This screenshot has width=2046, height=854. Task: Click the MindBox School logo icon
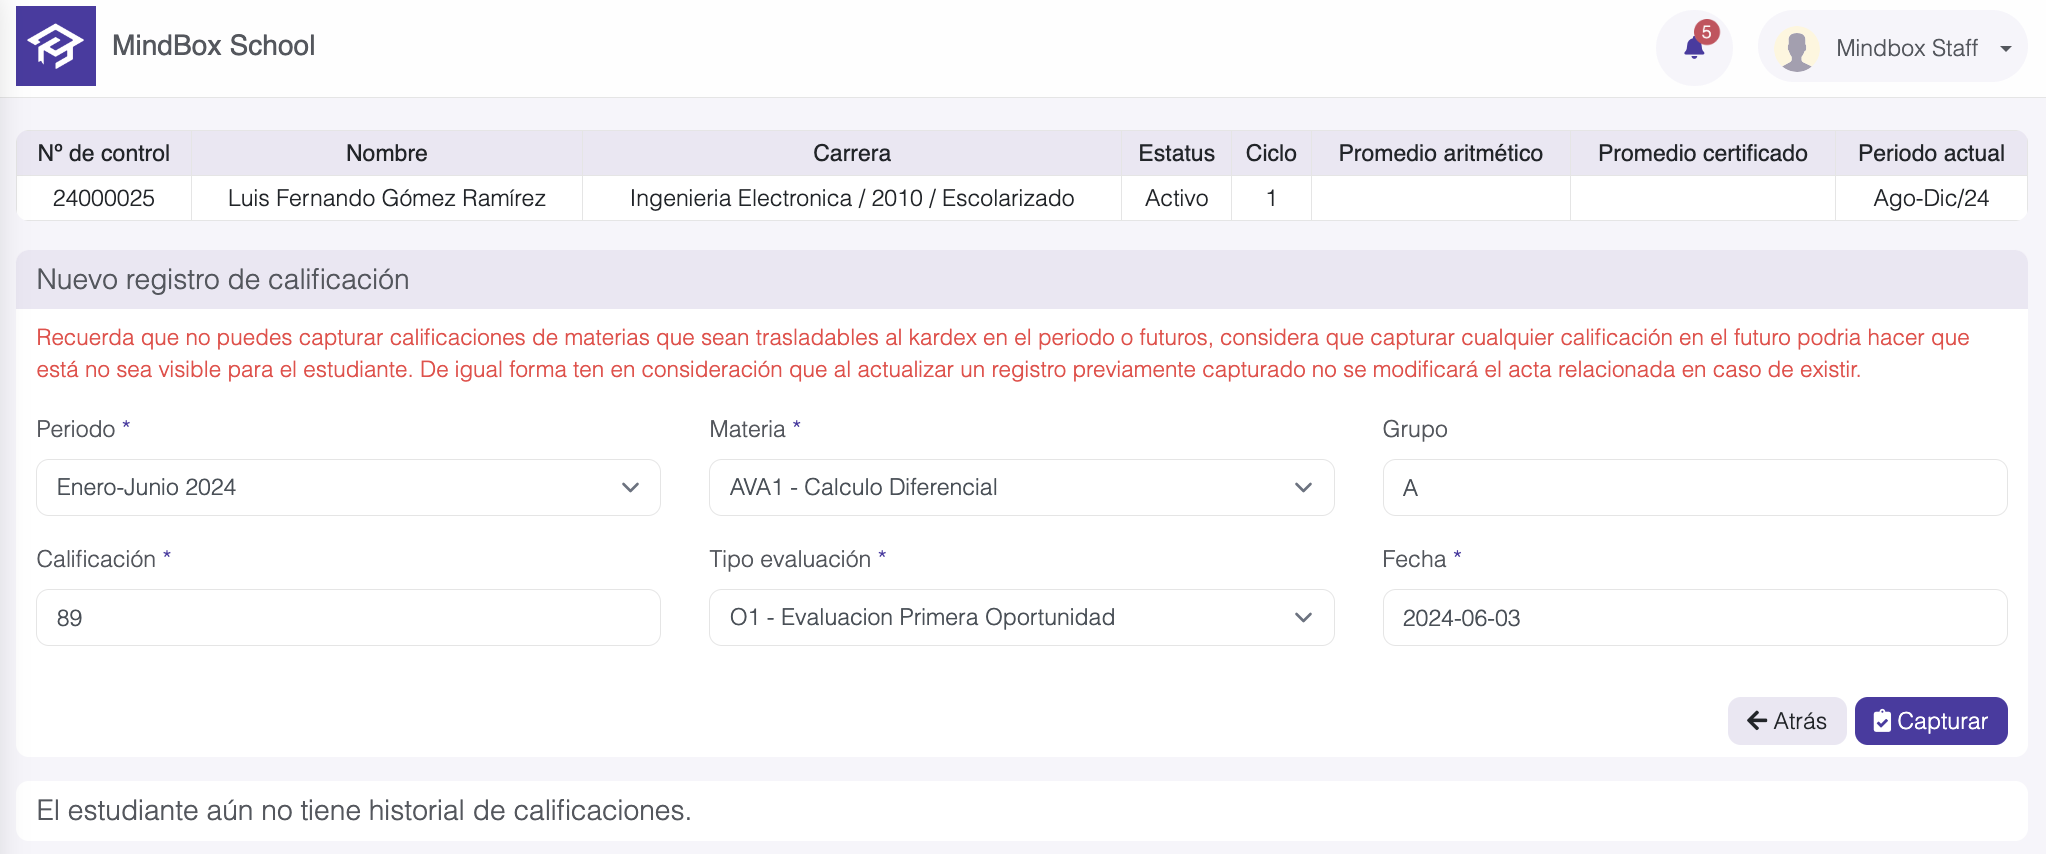click(x=56, y=46)
